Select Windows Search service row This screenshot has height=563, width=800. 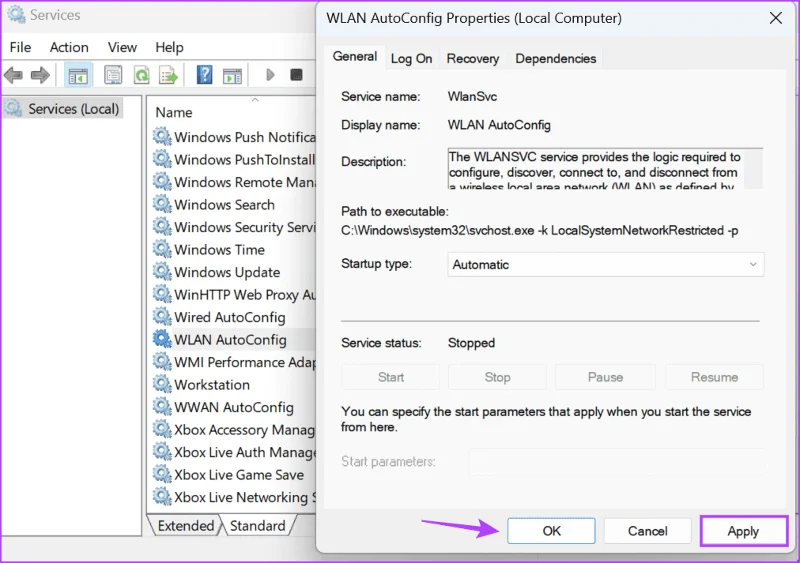(x=234, y=205)
